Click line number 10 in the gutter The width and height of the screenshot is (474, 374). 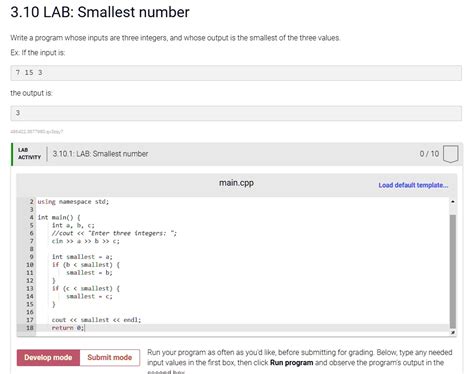click(x=30, y=265)
